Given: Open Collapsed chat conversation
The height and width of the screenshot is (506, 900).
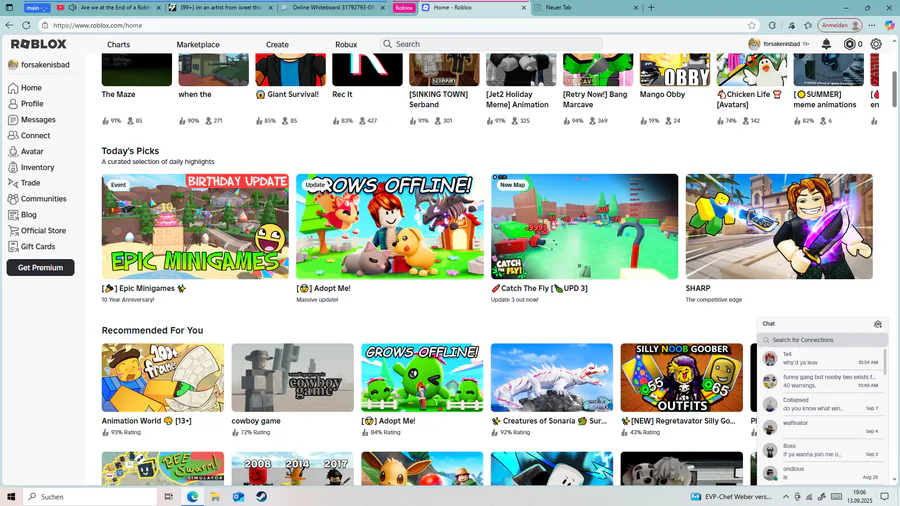Looking at the screenshot, I should point(821,404).
